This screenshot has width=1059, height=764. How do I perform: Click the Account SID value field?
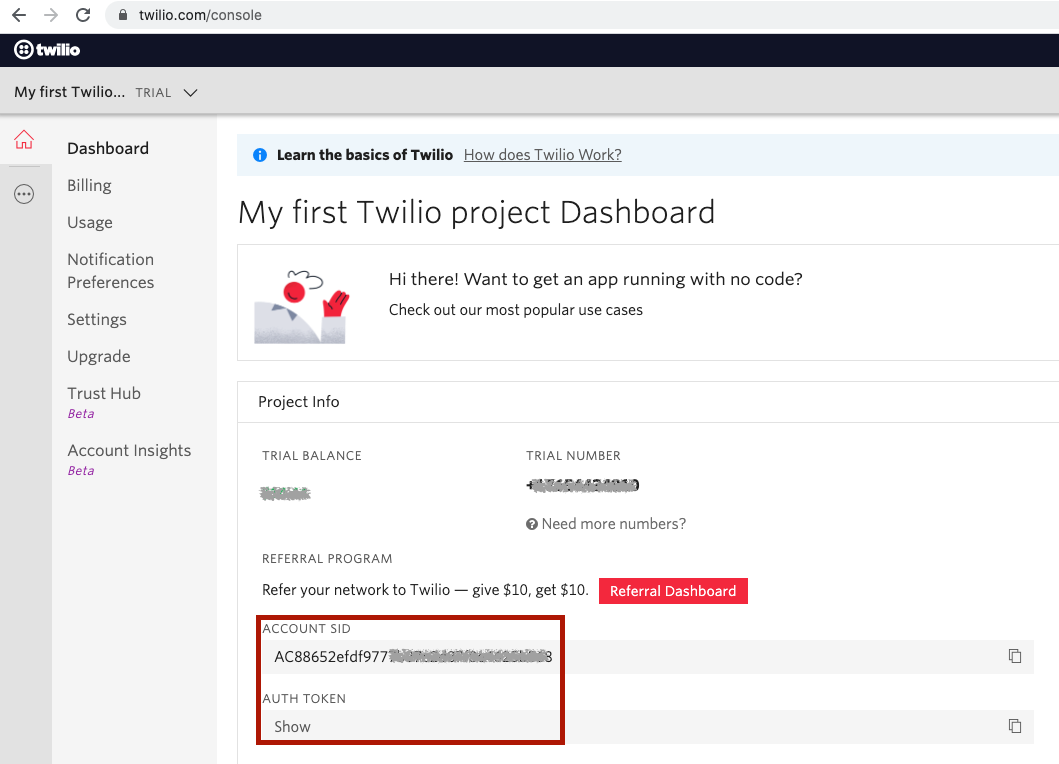point(648,657)
